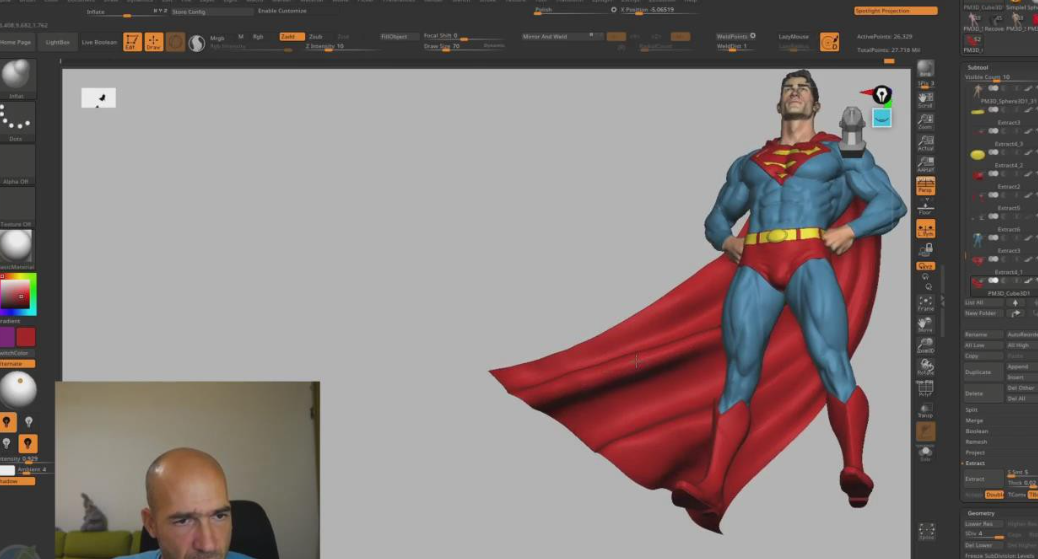Click the Rename button

(x=983, y=334)
